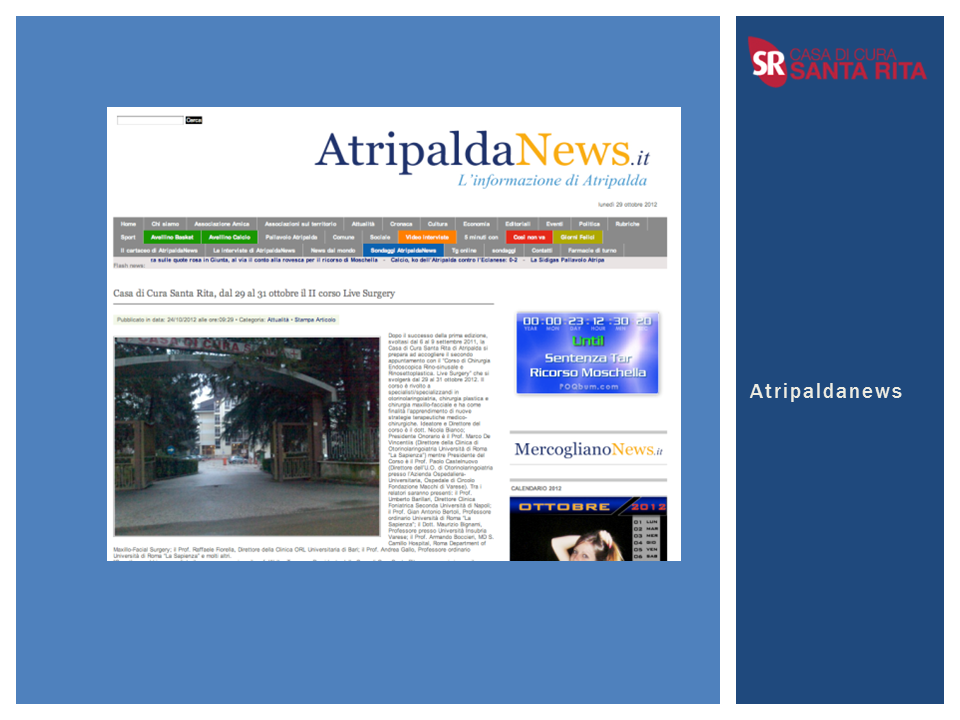The height and width of the screenshot is (720, 960).
Task: Open the Tg online menu item
Action: tap(464, 250)
